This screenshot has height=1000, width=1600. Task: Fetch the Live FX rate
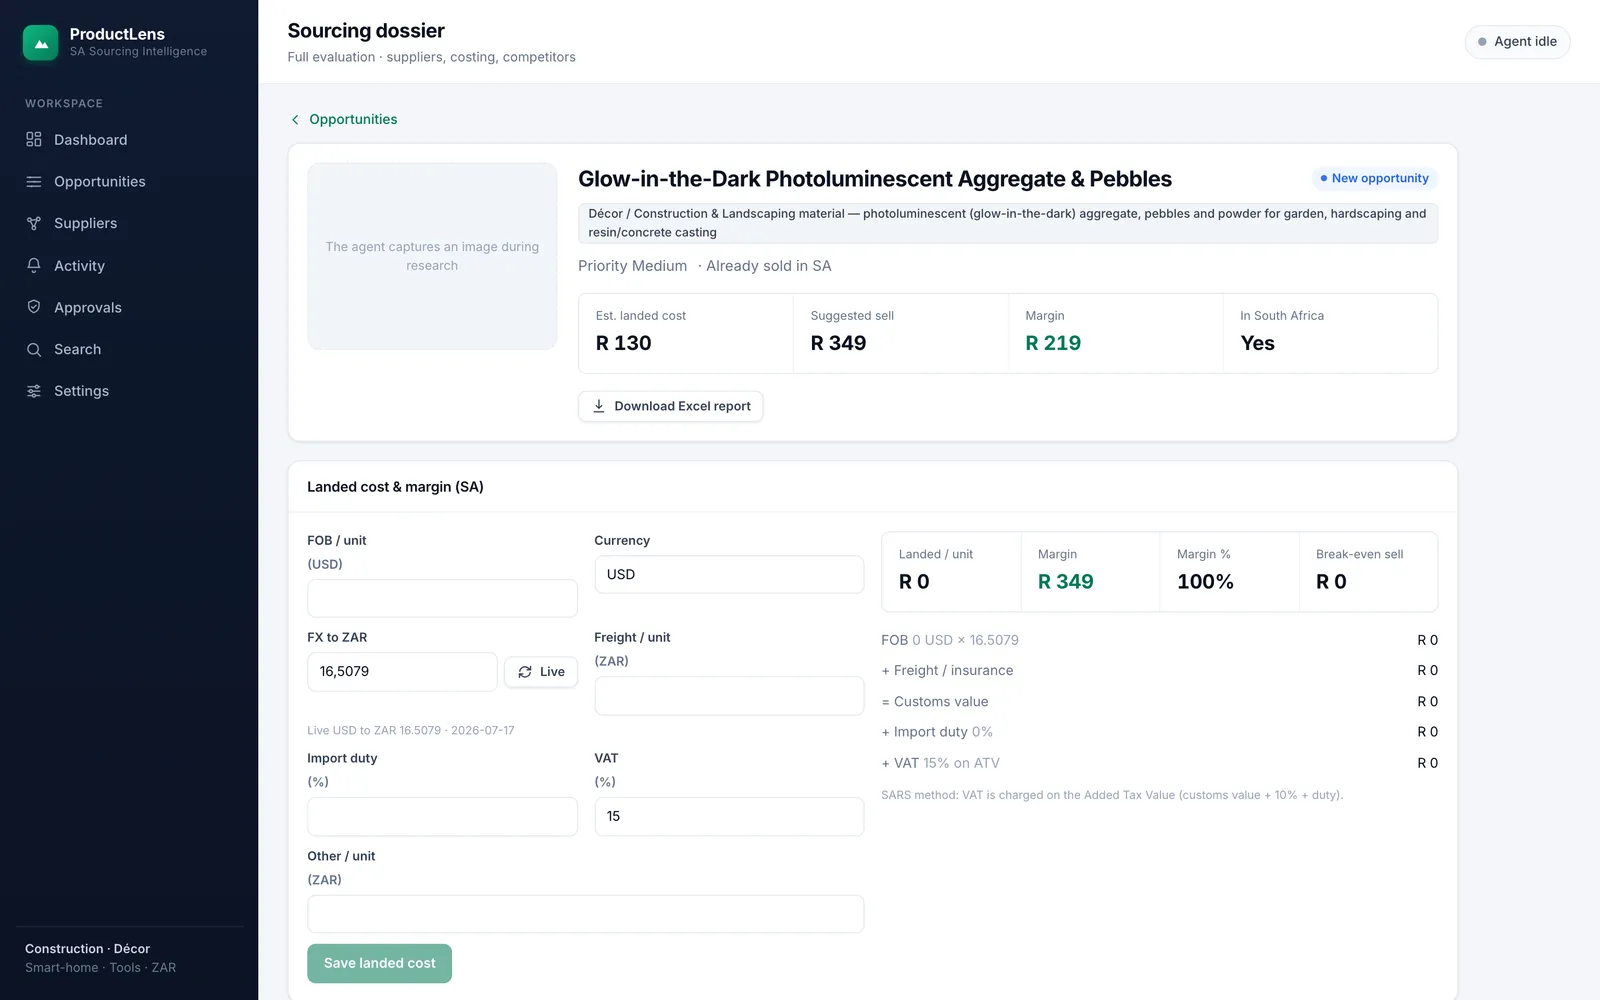[x=541, y=672]
